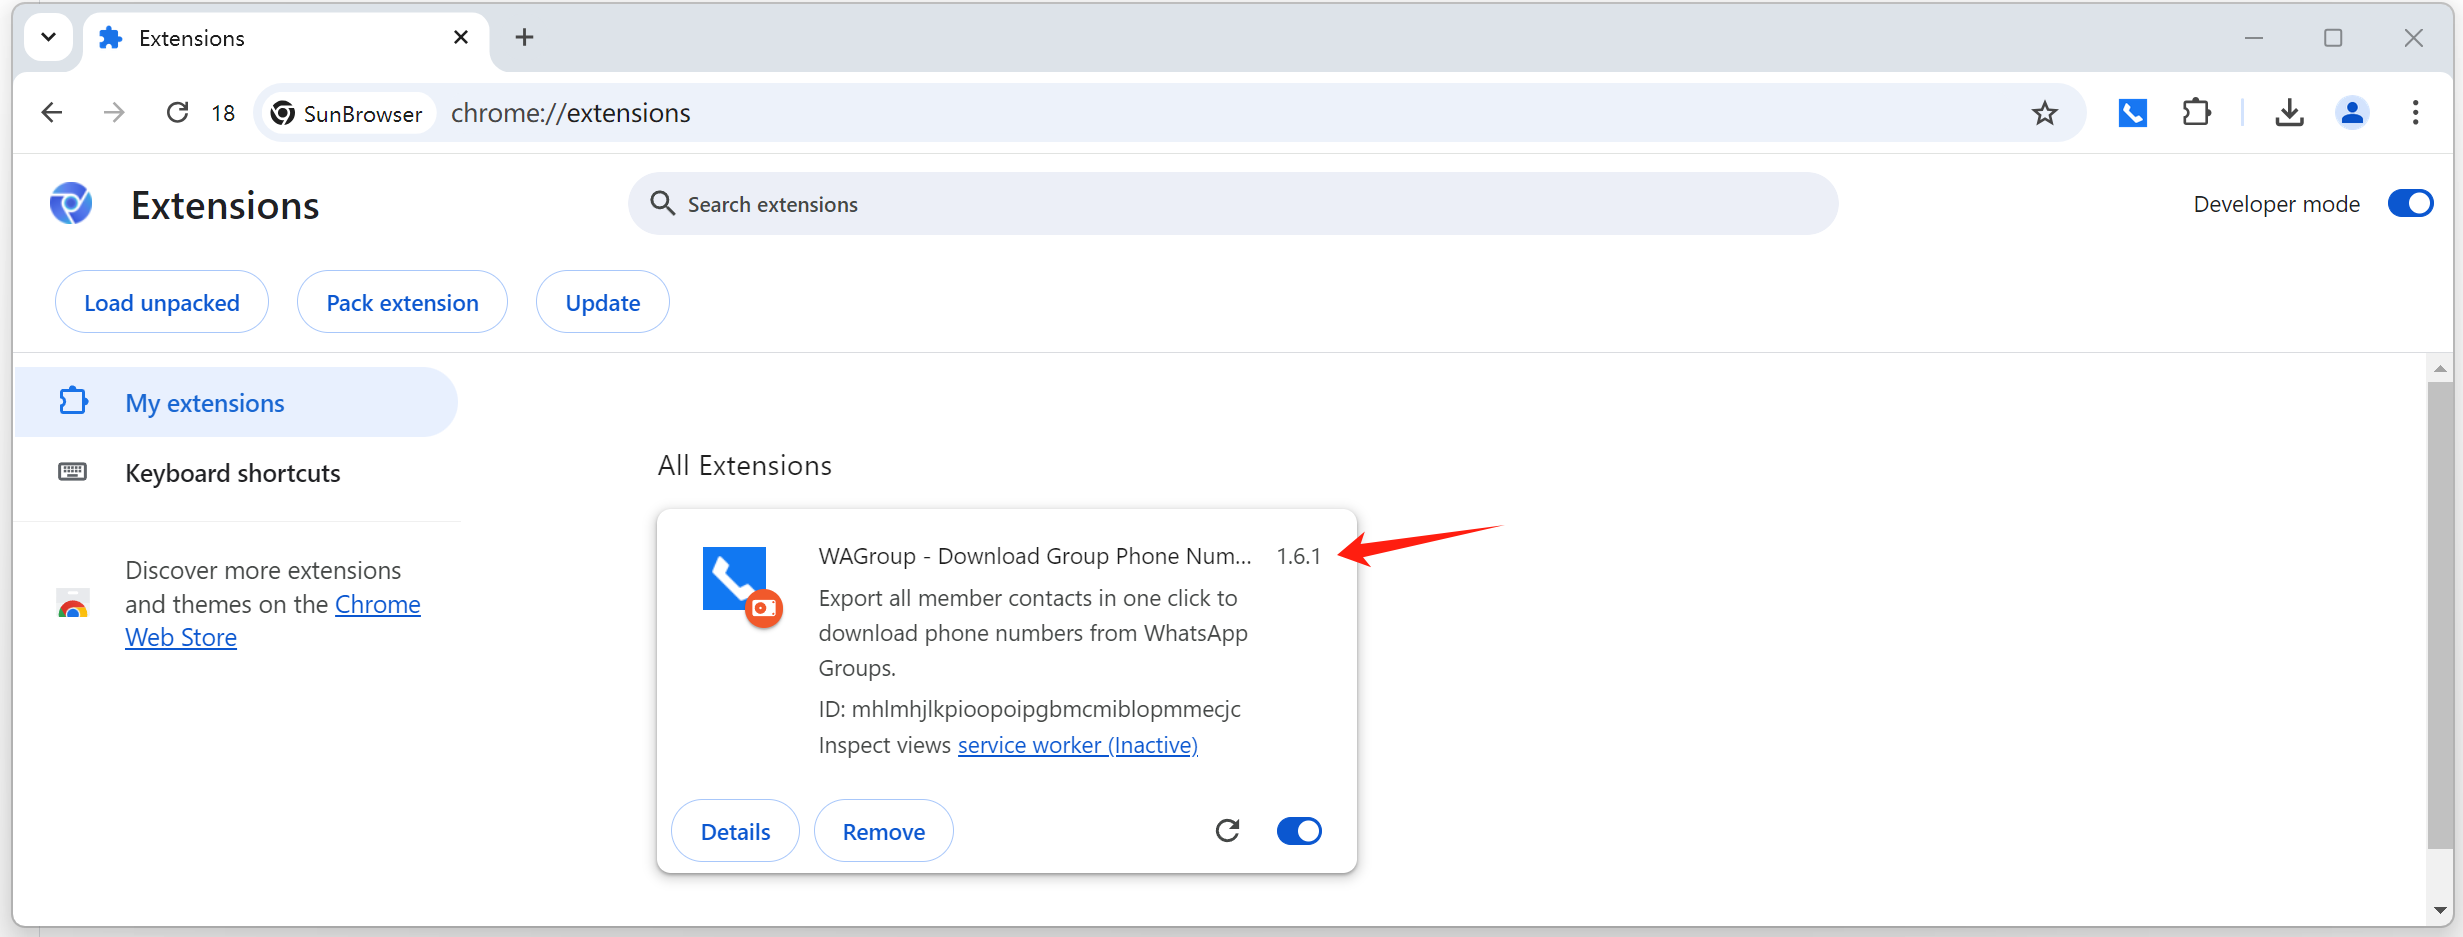Screen dimensions: 2463x937
Task: Reload the page with the refresh icon
Action: [x=177, y=113]
